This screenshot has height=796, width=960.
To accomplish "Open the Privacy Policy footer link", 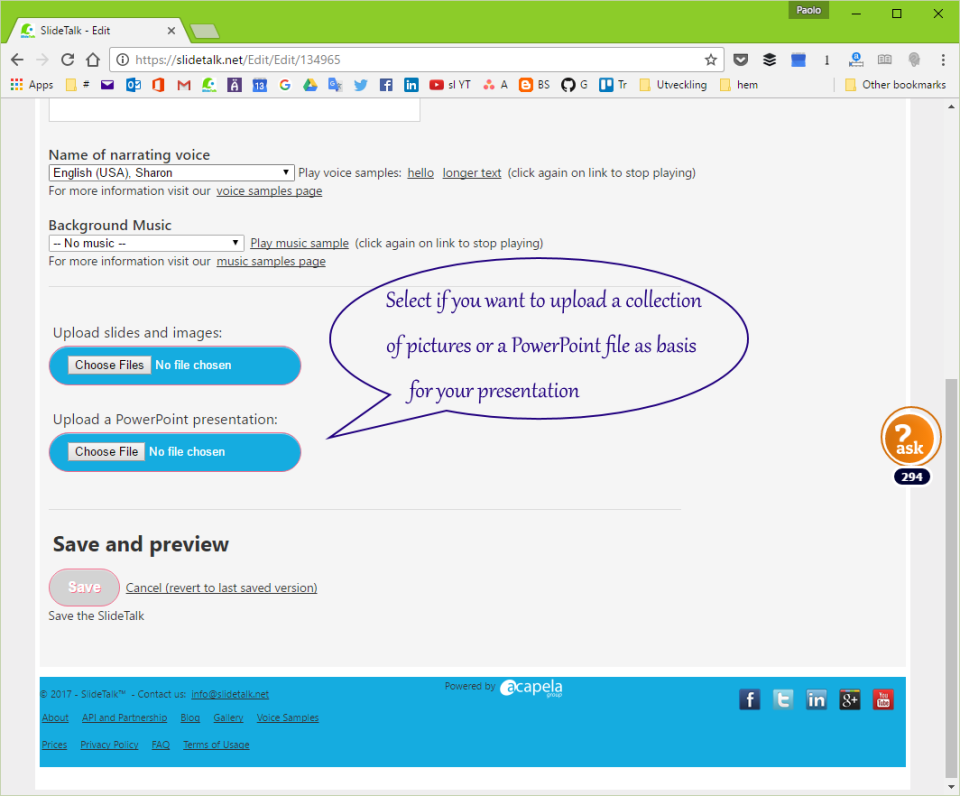I will tap(110, 745).
